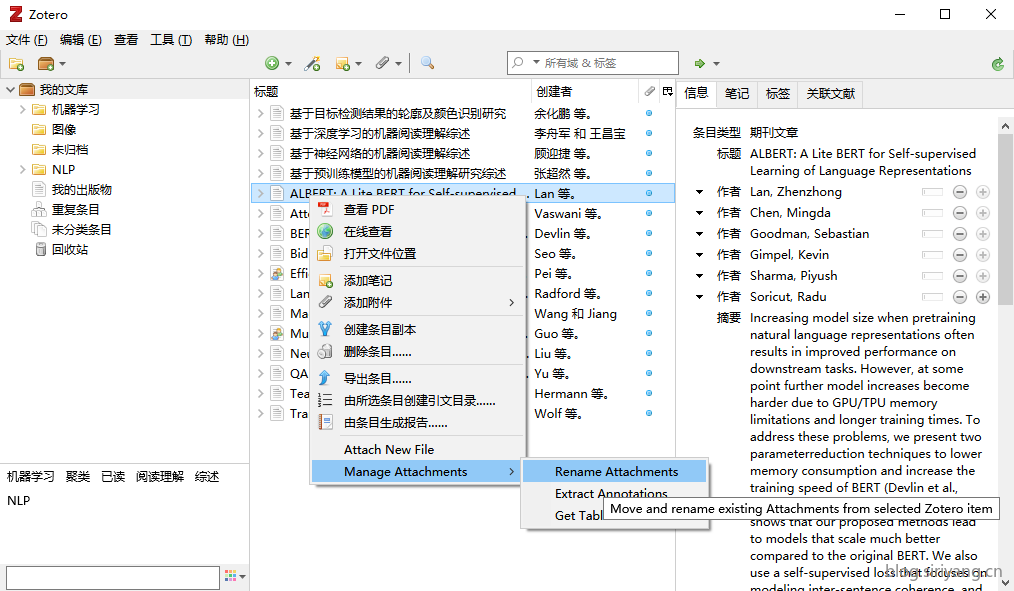Click the New Collection toolbar icon
This screenshot has height=591, width=1014.
tap(16, 63)
